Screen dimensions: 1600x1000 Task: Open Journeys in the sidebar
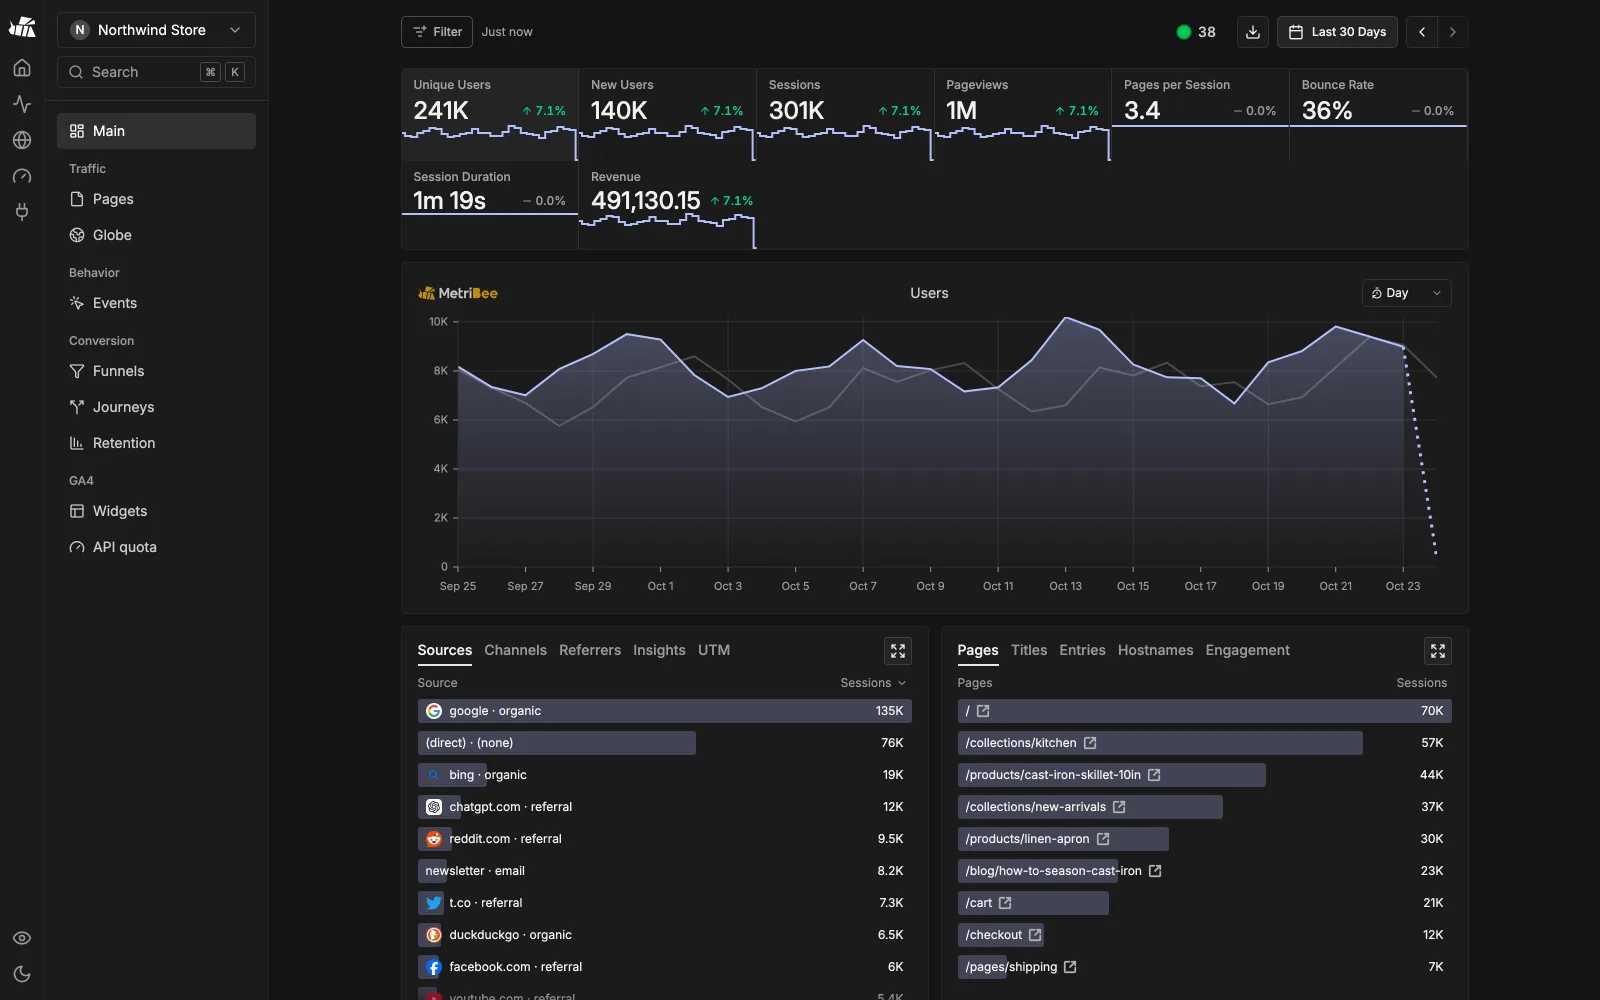point(156,407)
